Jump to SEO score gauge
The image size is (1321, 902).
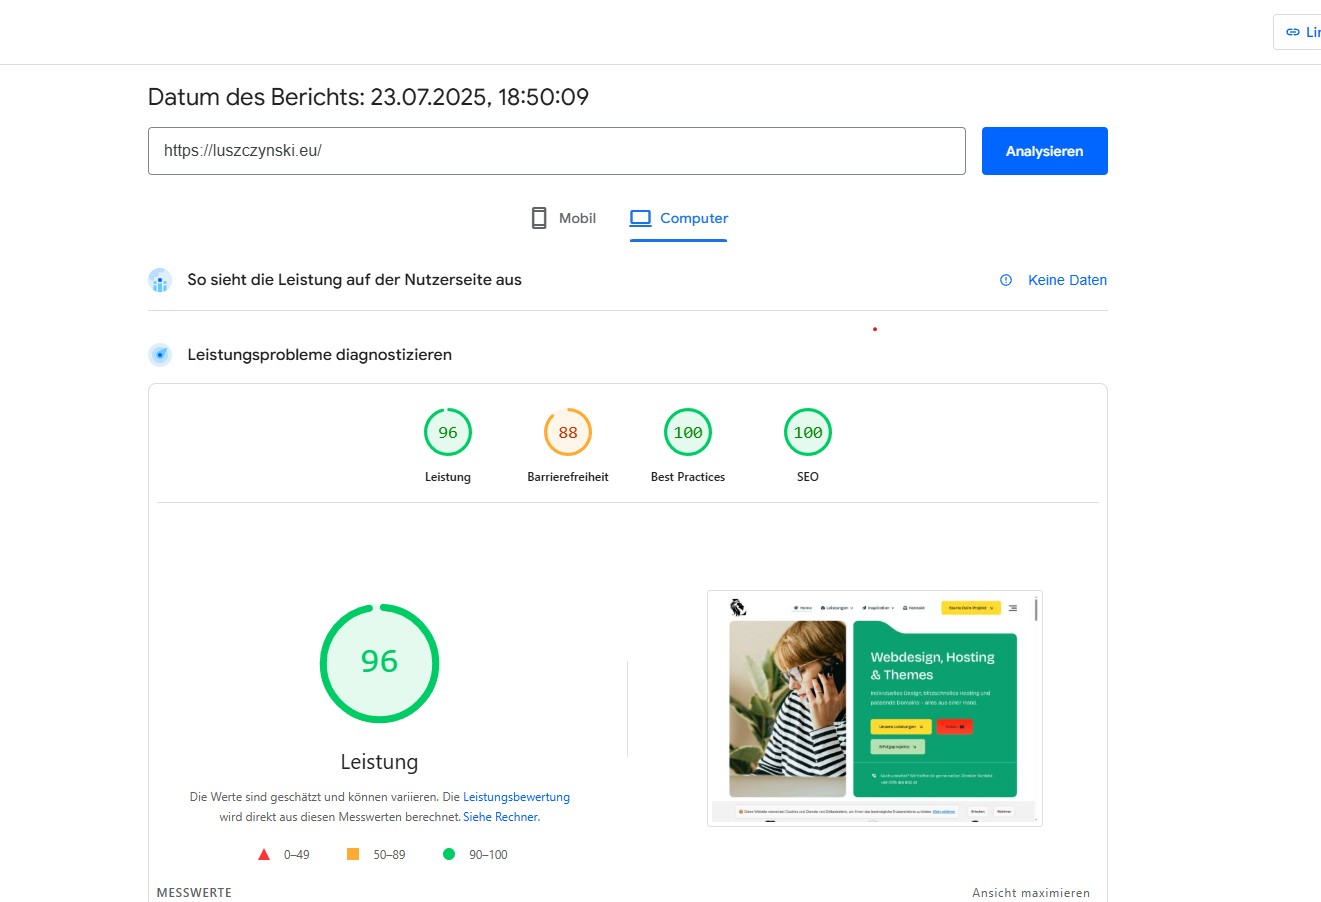pos(808,433)
